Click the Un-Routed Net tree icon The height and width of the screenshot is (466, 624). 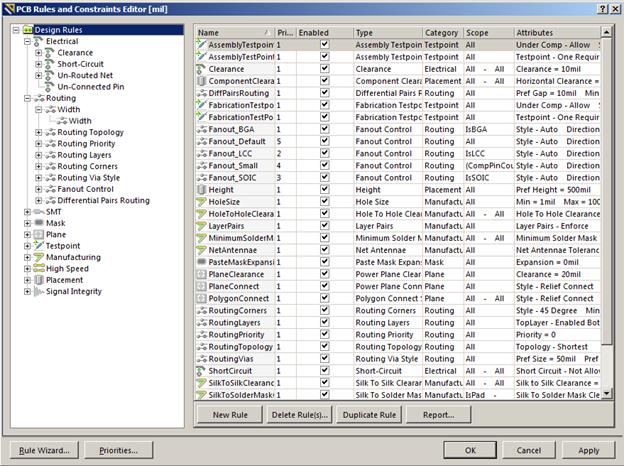(50, 75)
